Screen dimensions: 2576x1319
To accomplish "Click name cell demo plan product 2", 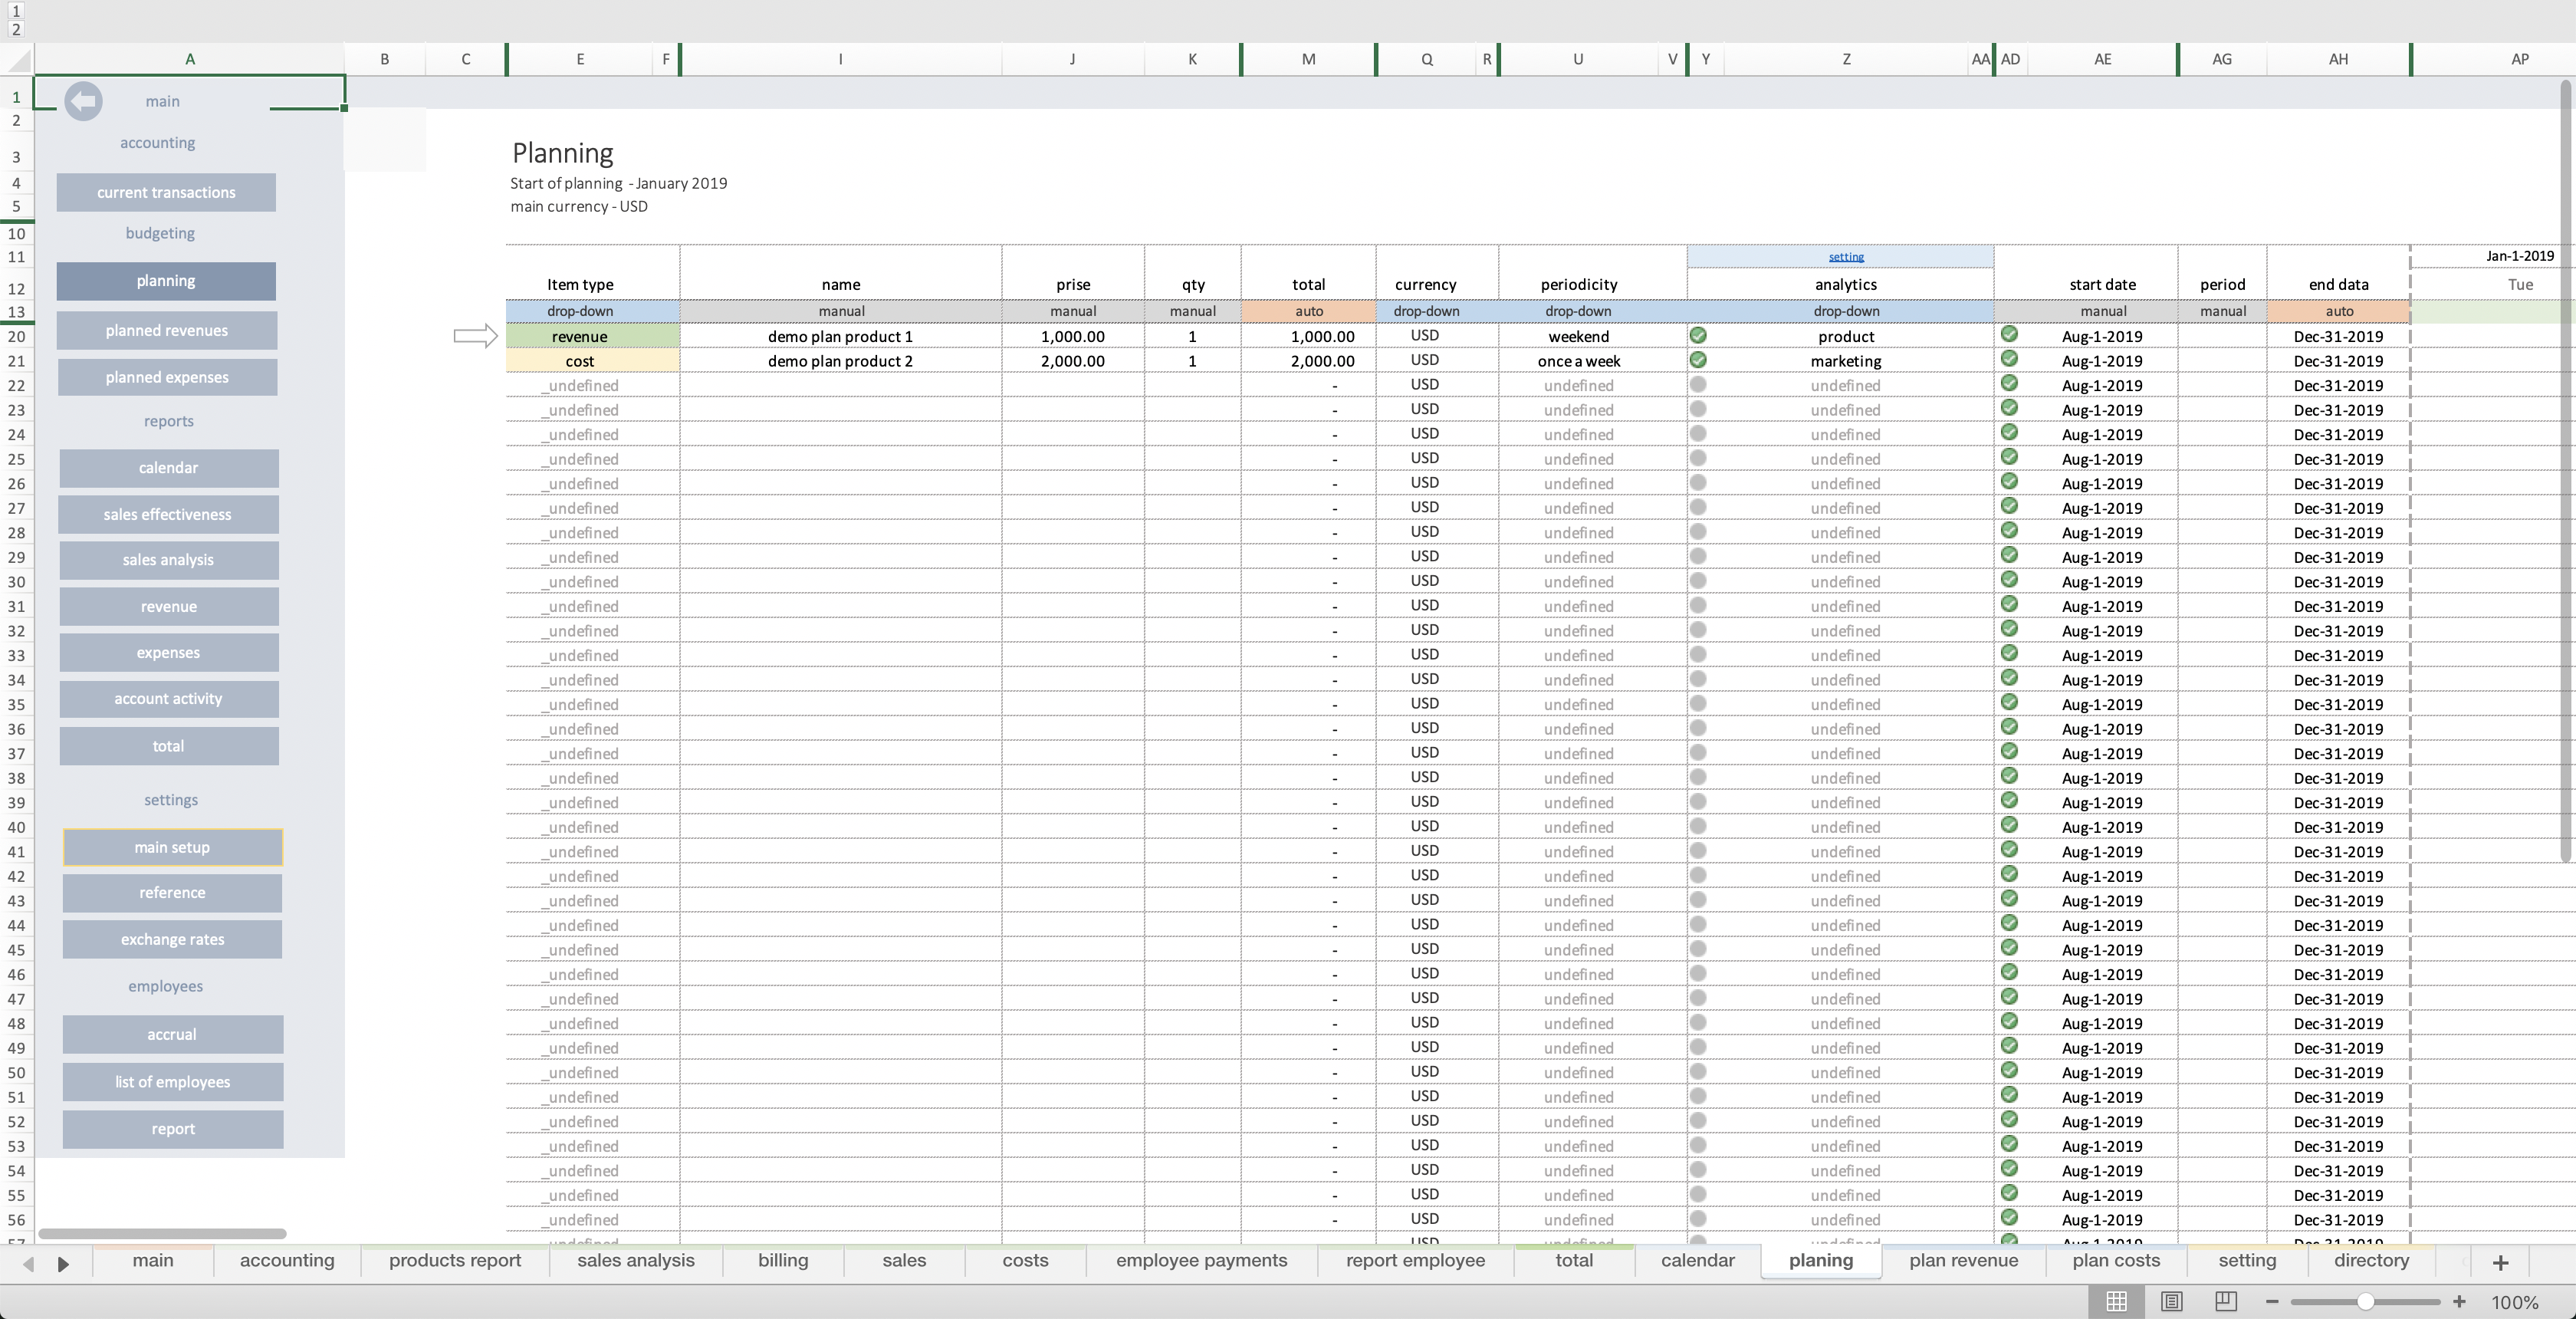I will pos(840,361).
